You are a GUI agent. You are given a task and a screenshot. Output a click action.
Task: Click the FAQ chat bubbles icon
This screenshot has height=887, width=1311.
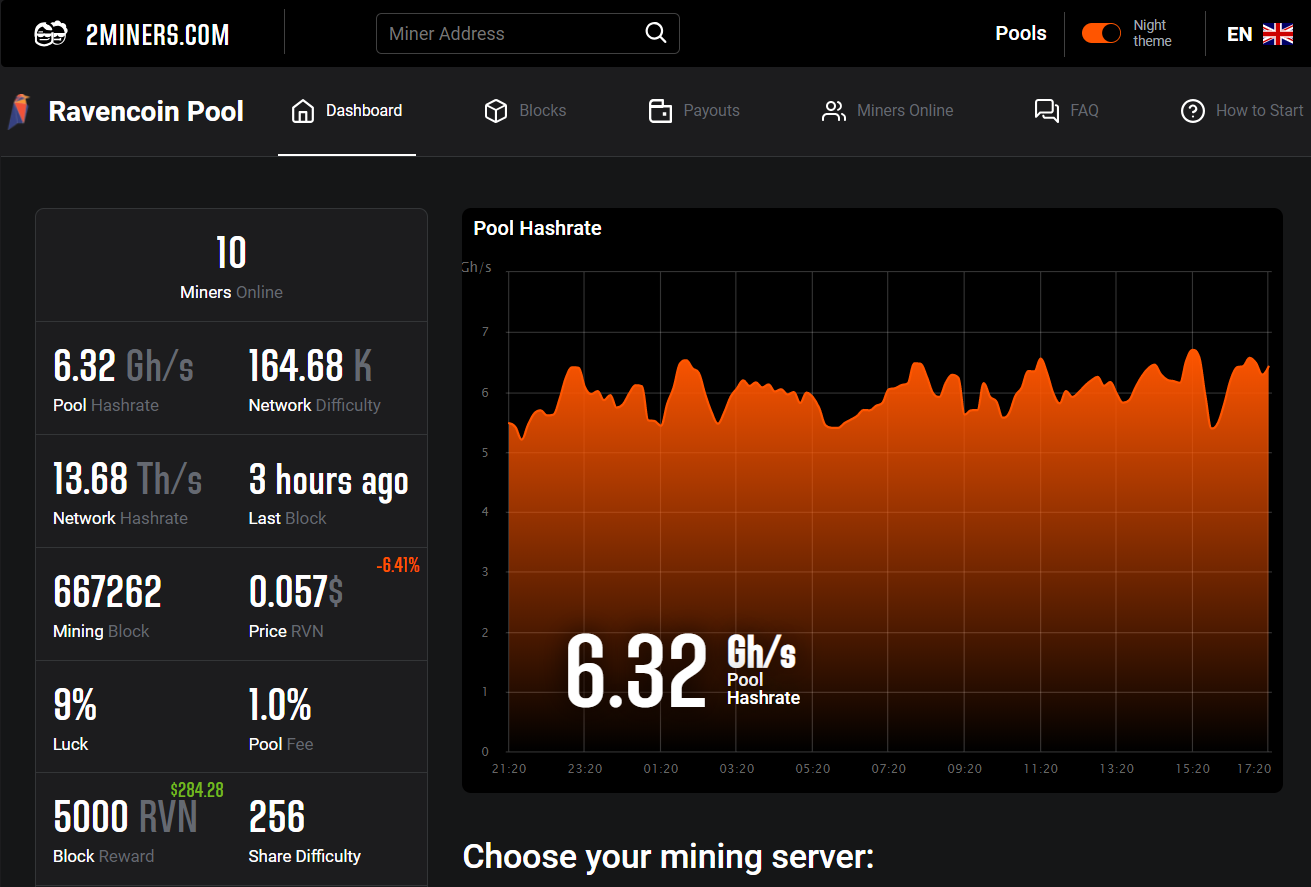click(x=1046, y=111)
